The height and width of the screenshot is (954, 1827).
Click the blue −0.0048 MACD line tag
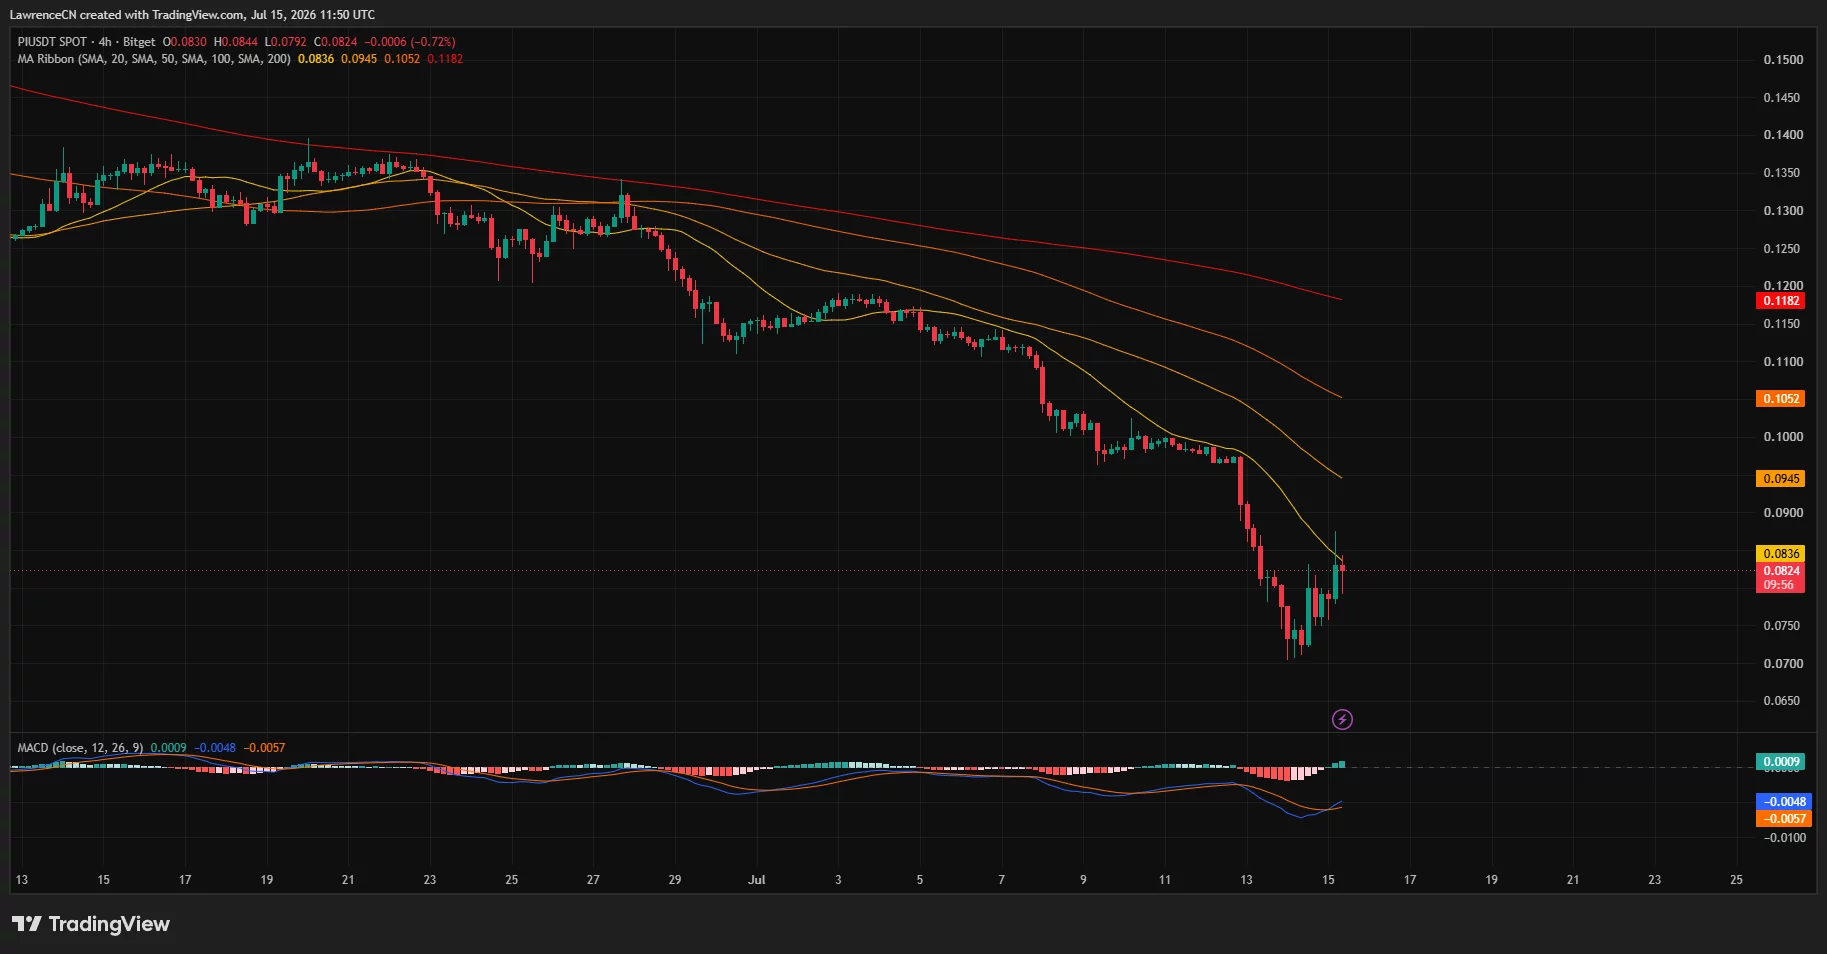[x=1783, y=802]
